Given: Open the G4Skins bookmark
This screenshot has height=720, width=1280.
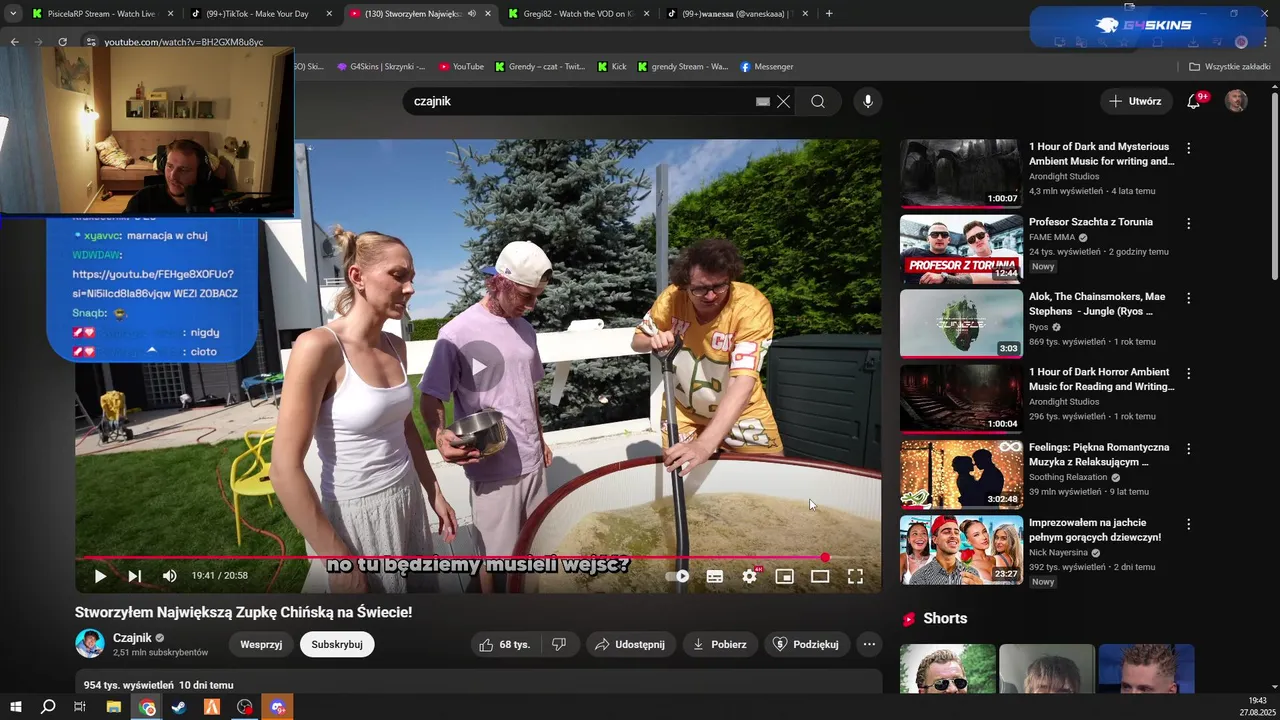Looking at the screenshot, I should (x=381, y=67).
